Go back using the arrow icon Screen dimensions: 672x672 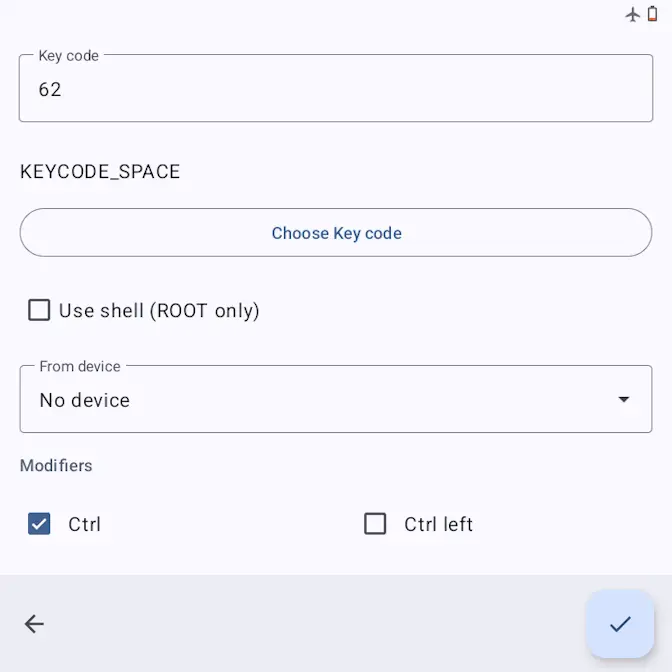tap(34, 624)
